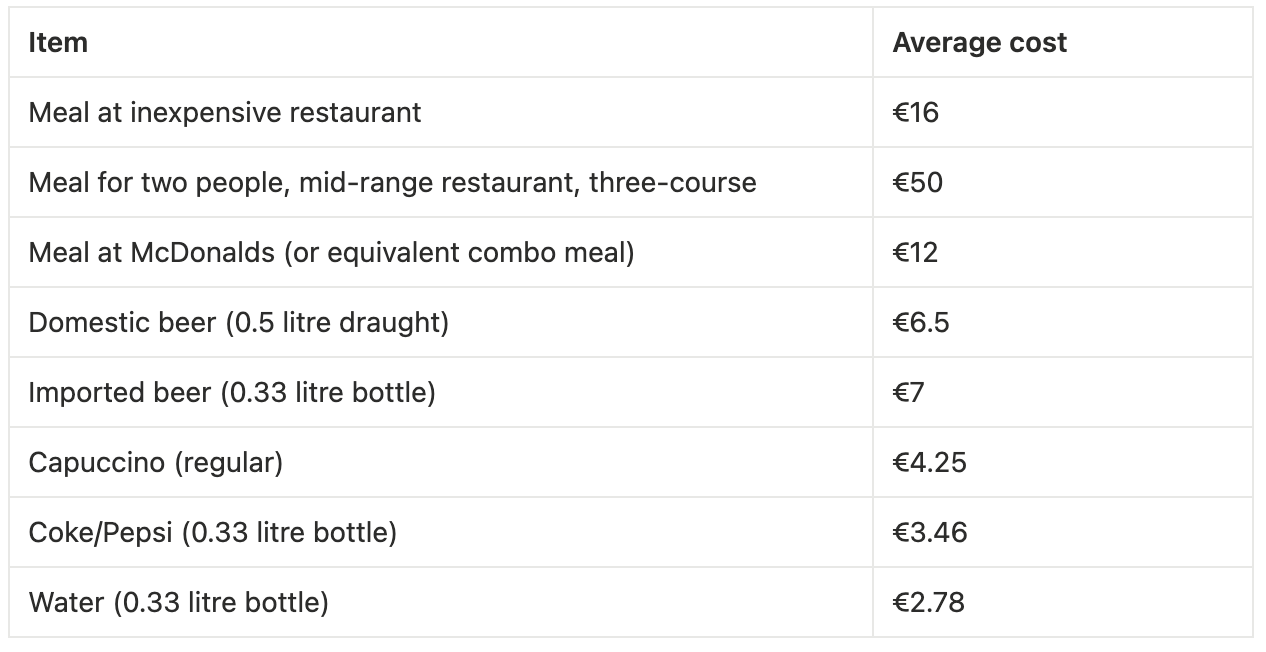Click the €50 cost value
This screenshot has width=1266, height=652.
(917, 183)
